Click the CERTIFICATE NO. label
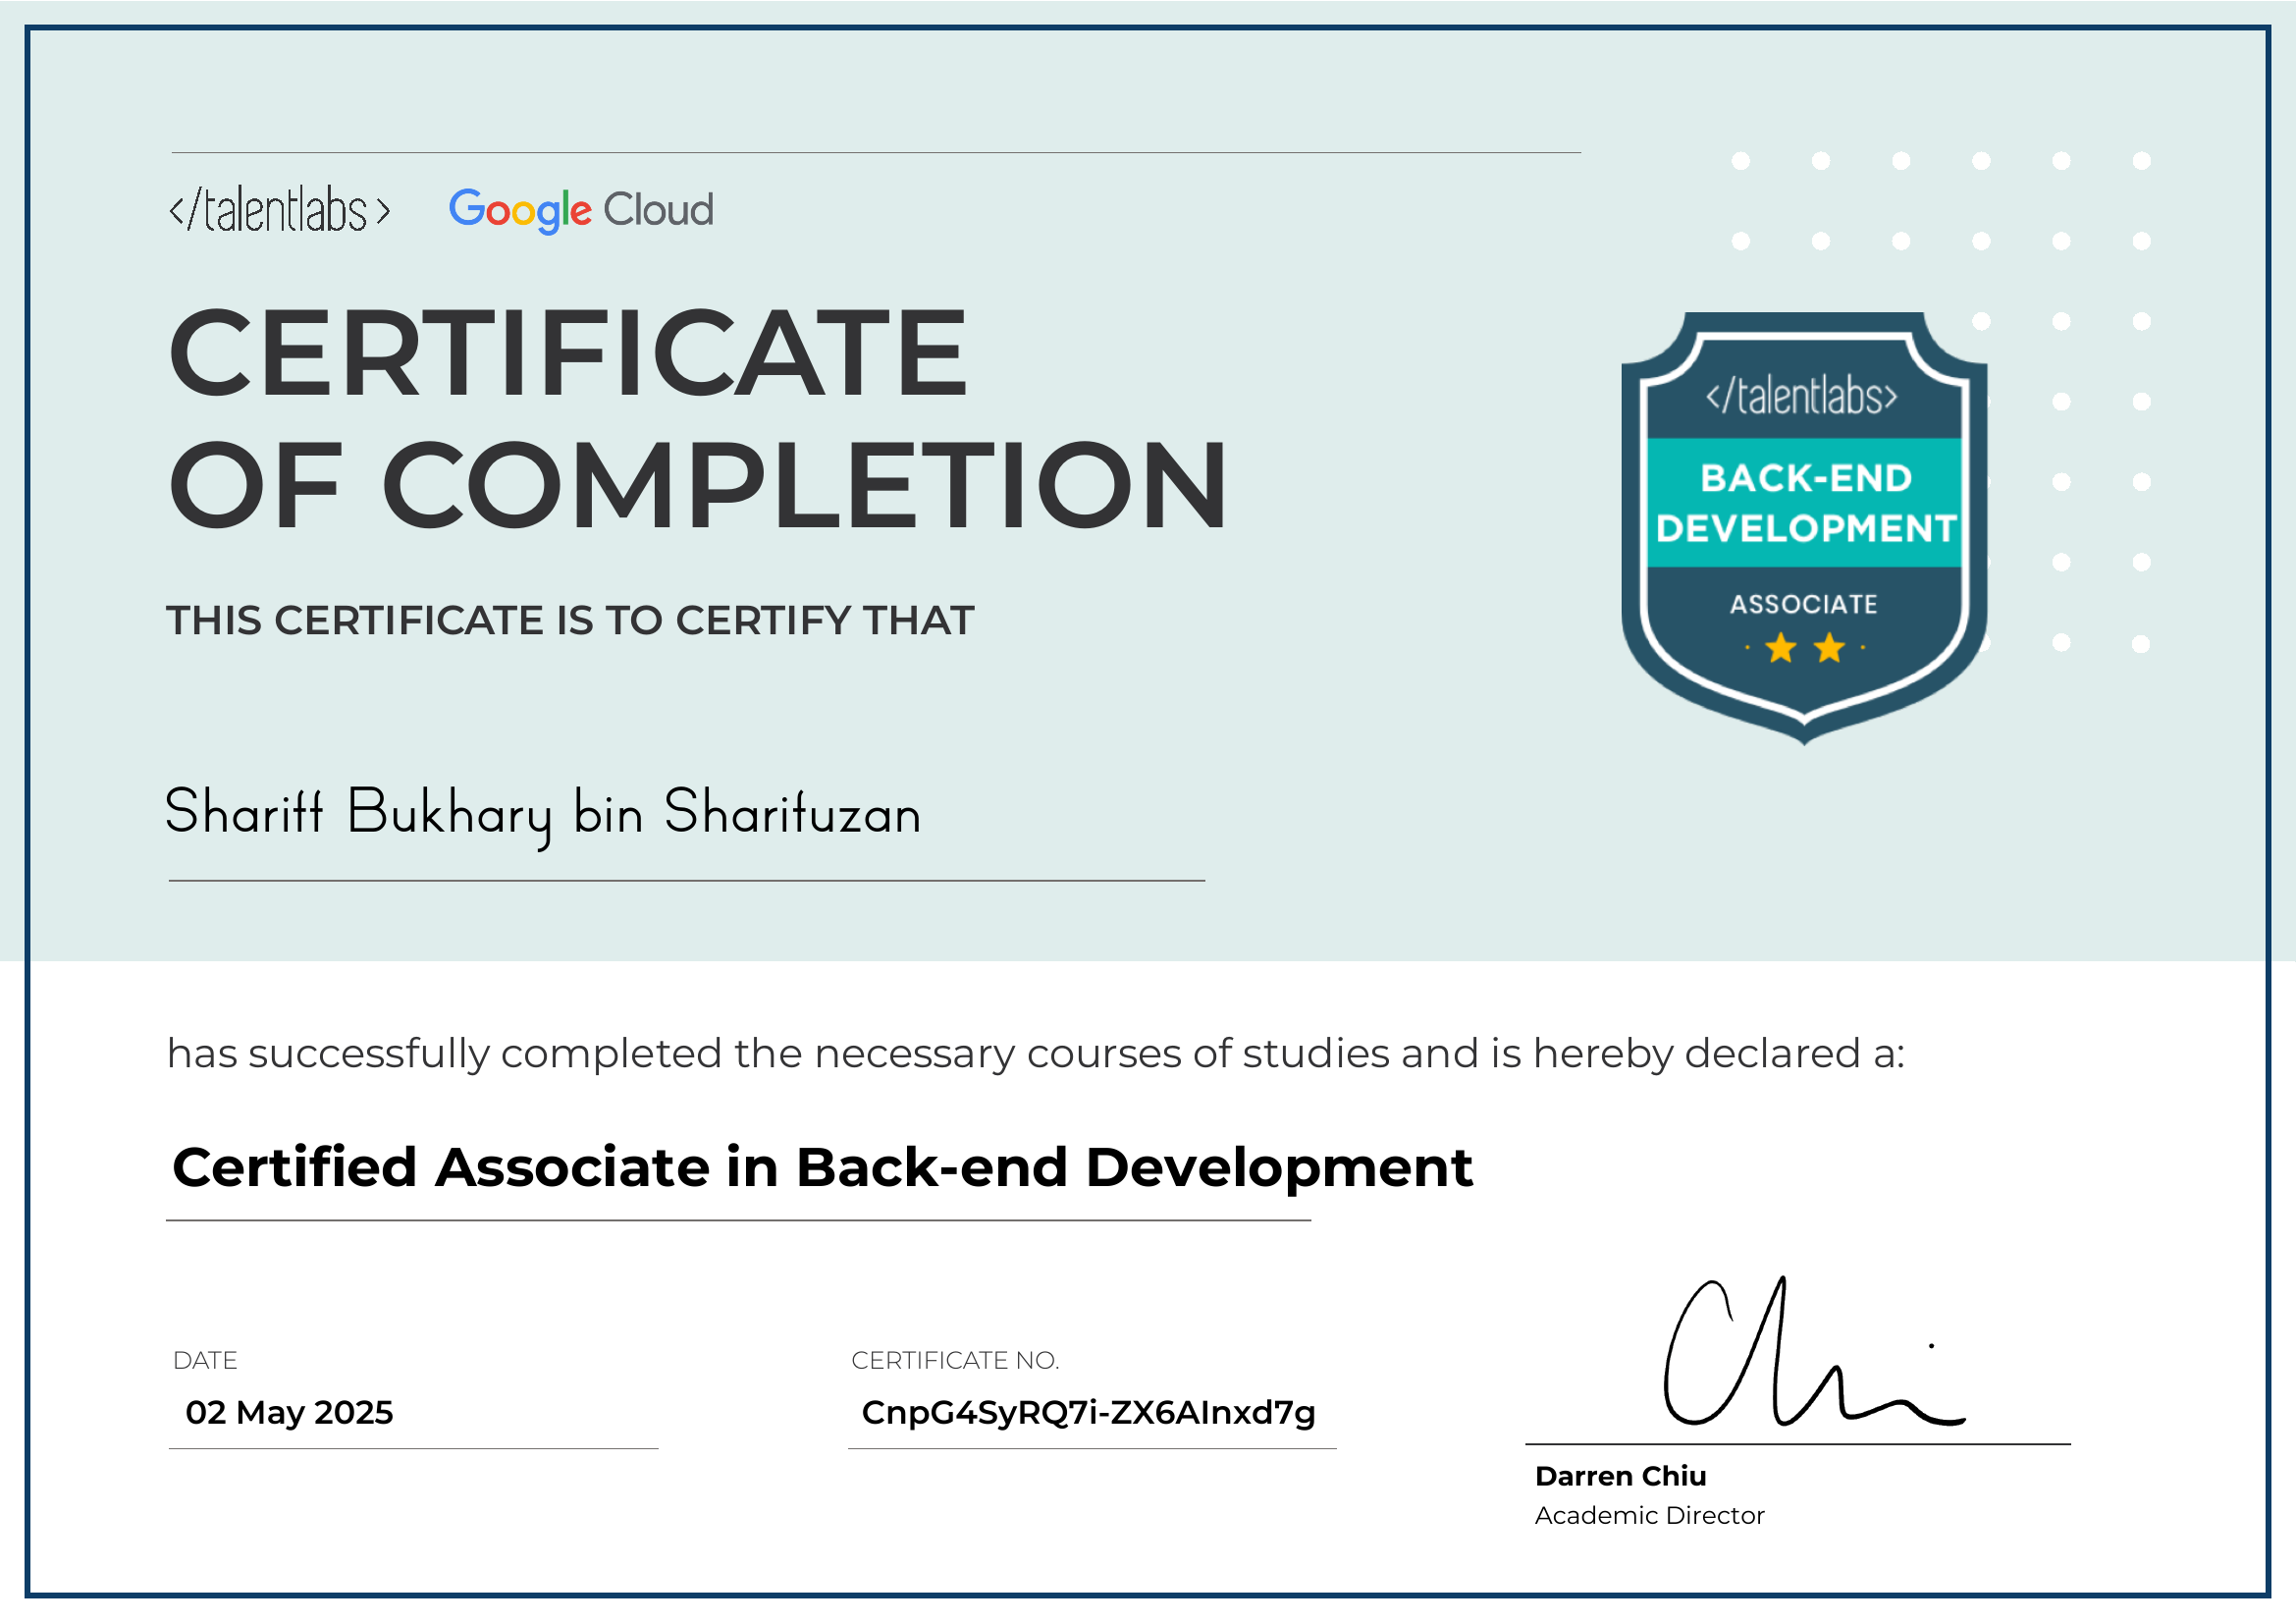 coord(955,1360)
